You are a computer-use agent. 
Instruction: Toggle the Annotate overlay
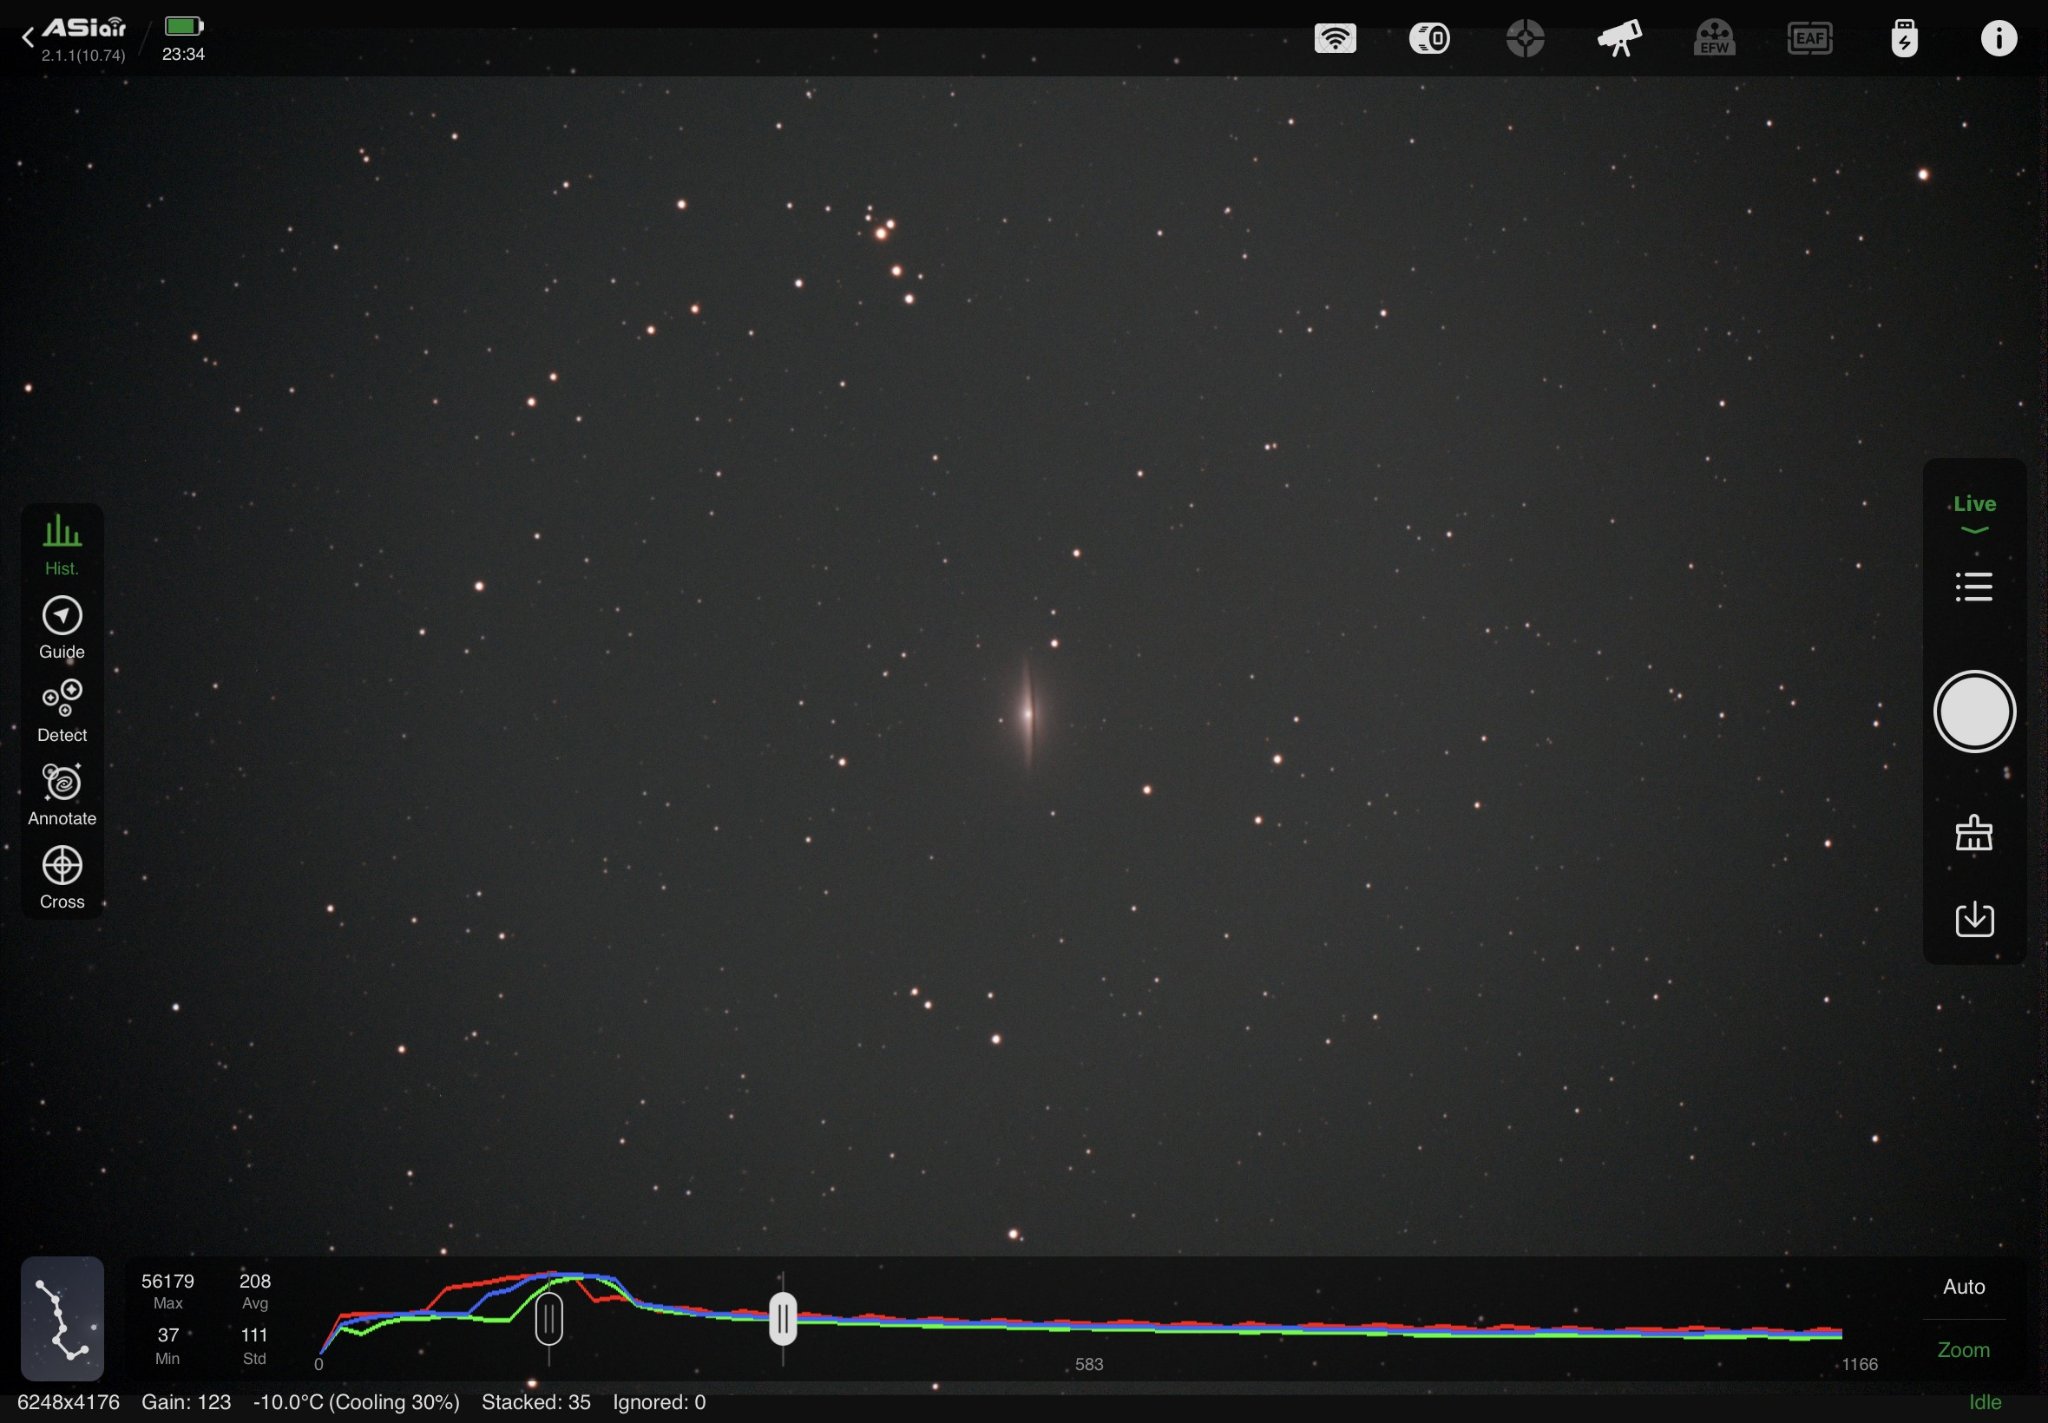pyautogui.click(x=62, y=795)
